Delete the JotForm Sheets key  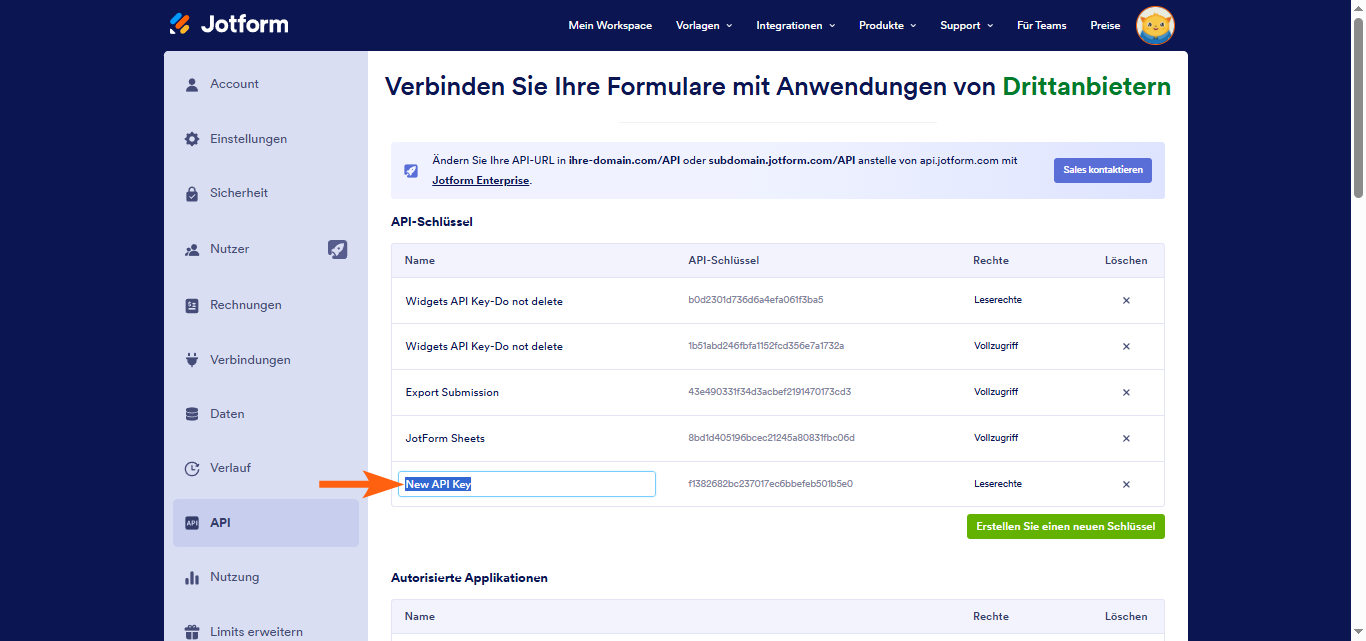[1126, 438]
